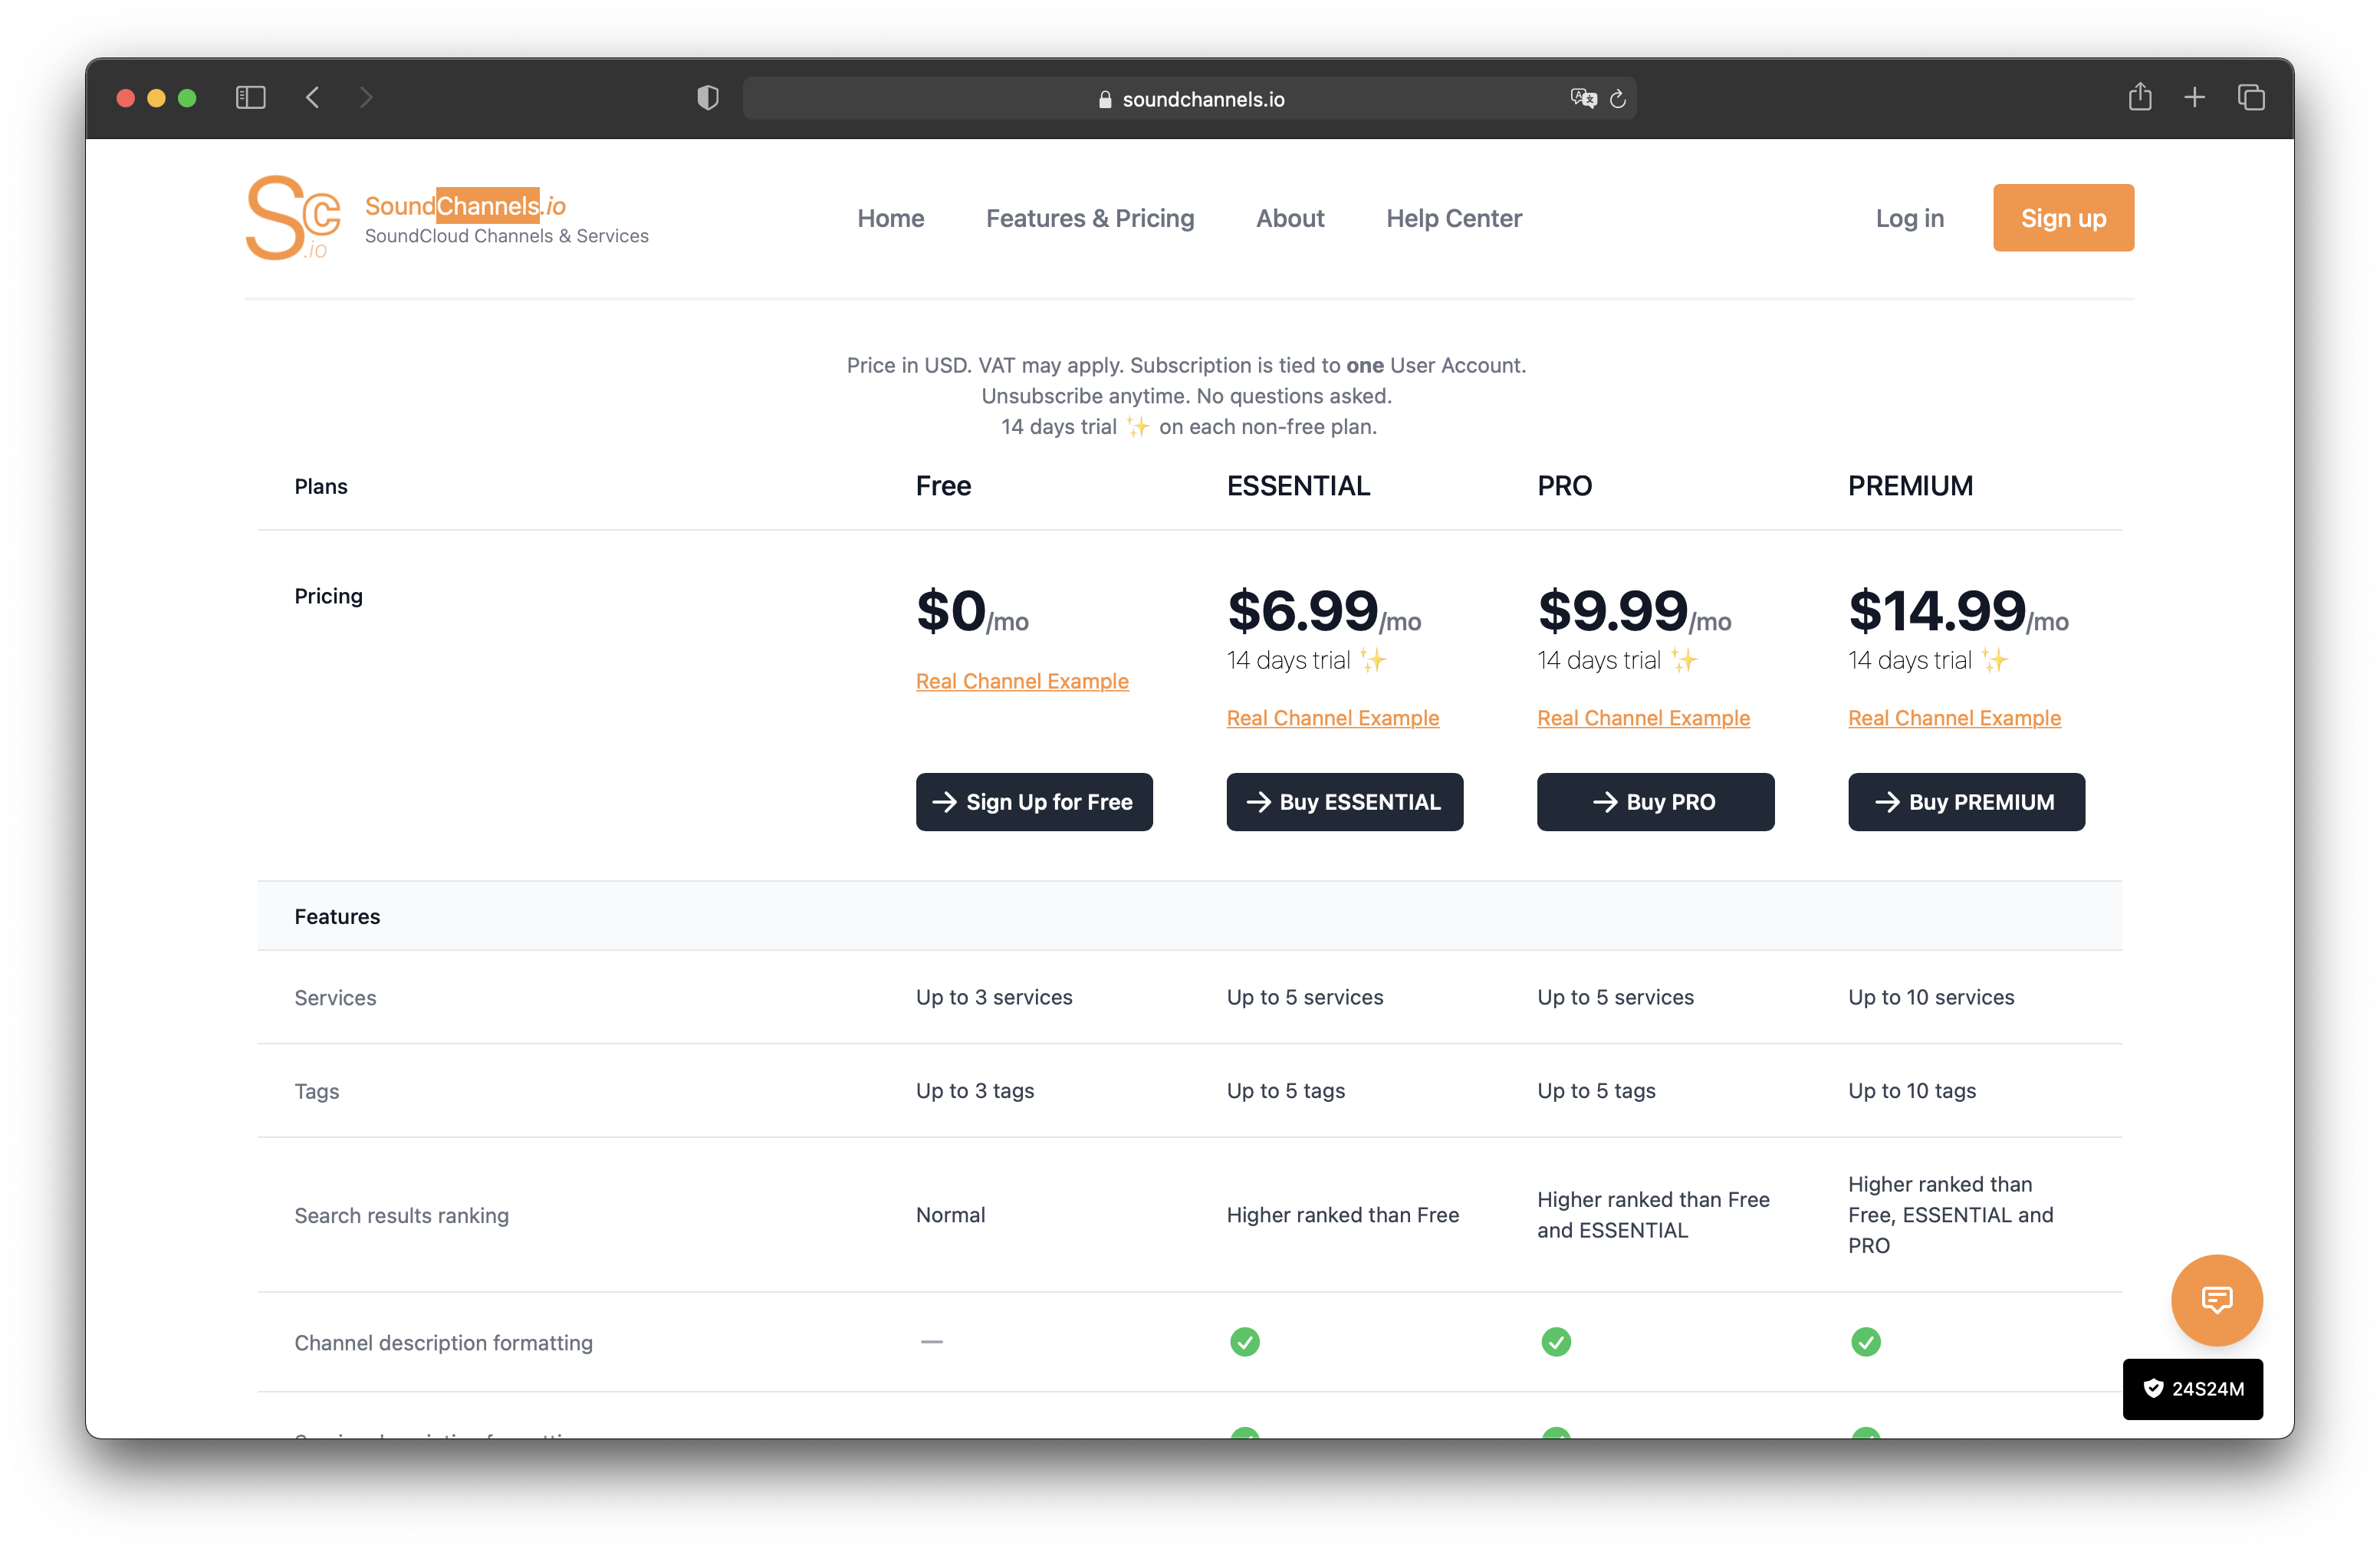2380x1552 pixels.
Task: Click the $6.99 price text
Action: click(1303, 610)
